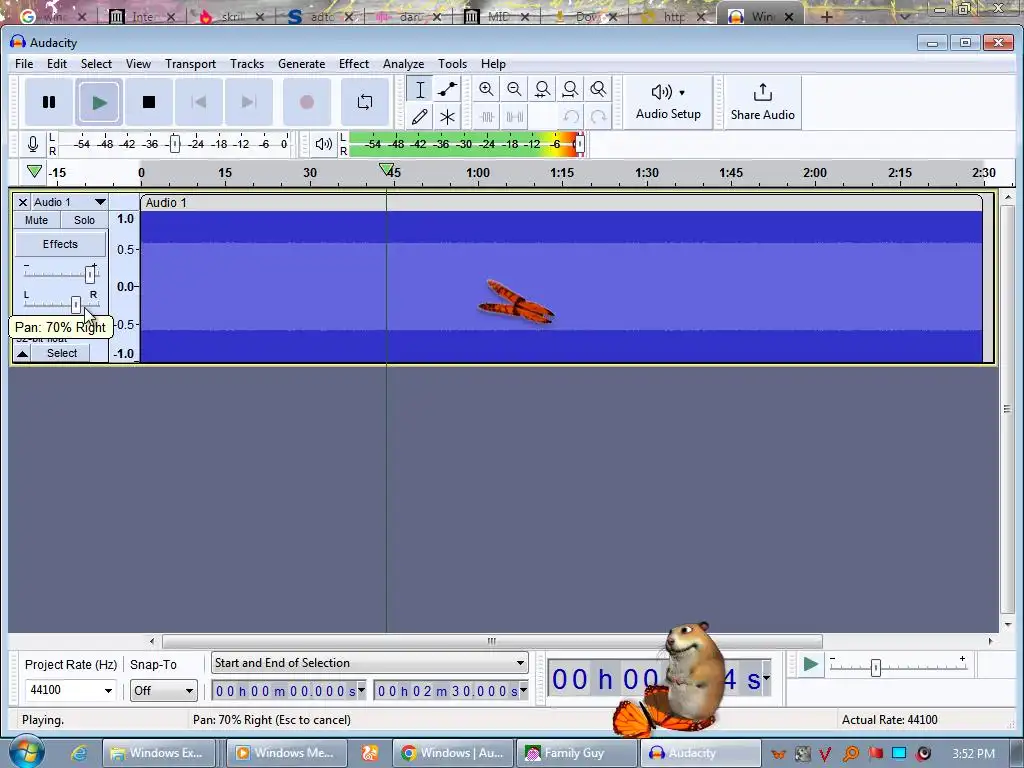
Task: Click the microphone record meter icon
Action: 33,144
